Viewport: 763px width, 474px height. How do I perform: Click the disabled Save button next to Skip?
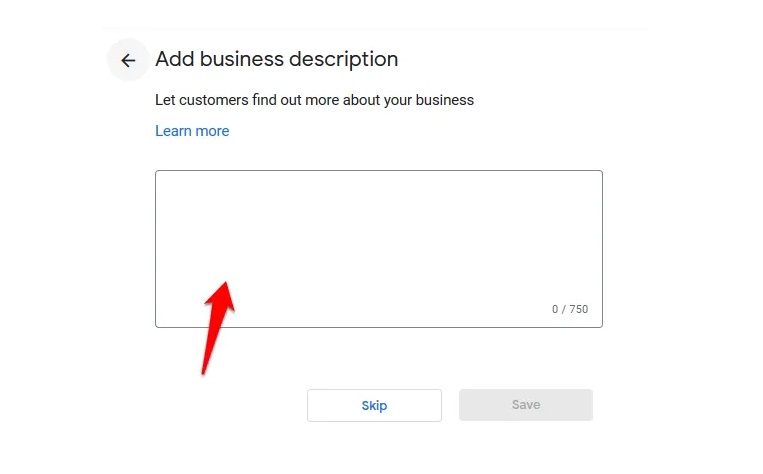525,405
